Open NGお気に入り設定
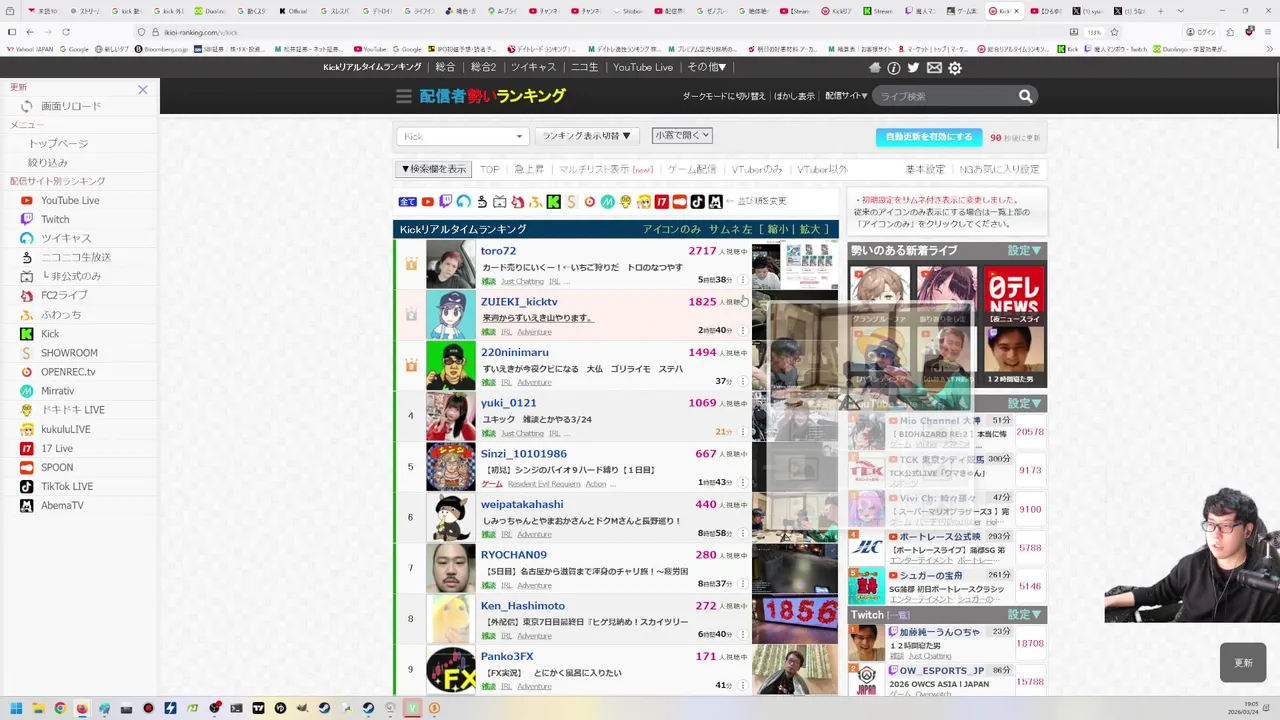Screen dimensions: 1280x720 (999, 169)
